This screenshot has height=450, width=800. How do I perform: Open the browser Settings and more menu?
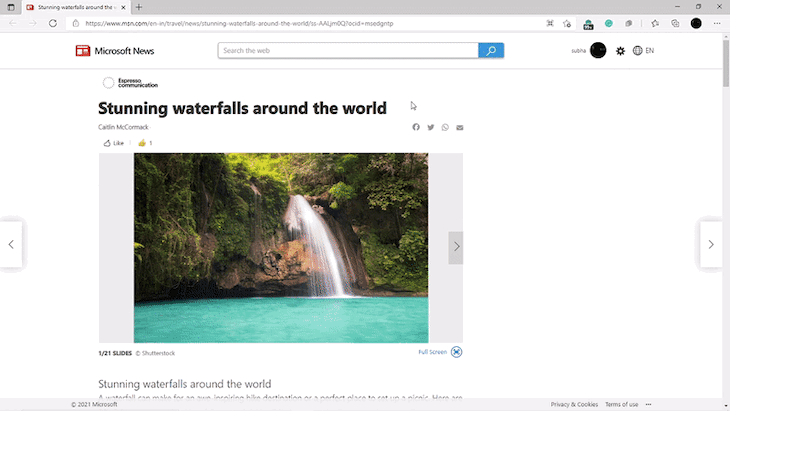click(x=717, y=23)
